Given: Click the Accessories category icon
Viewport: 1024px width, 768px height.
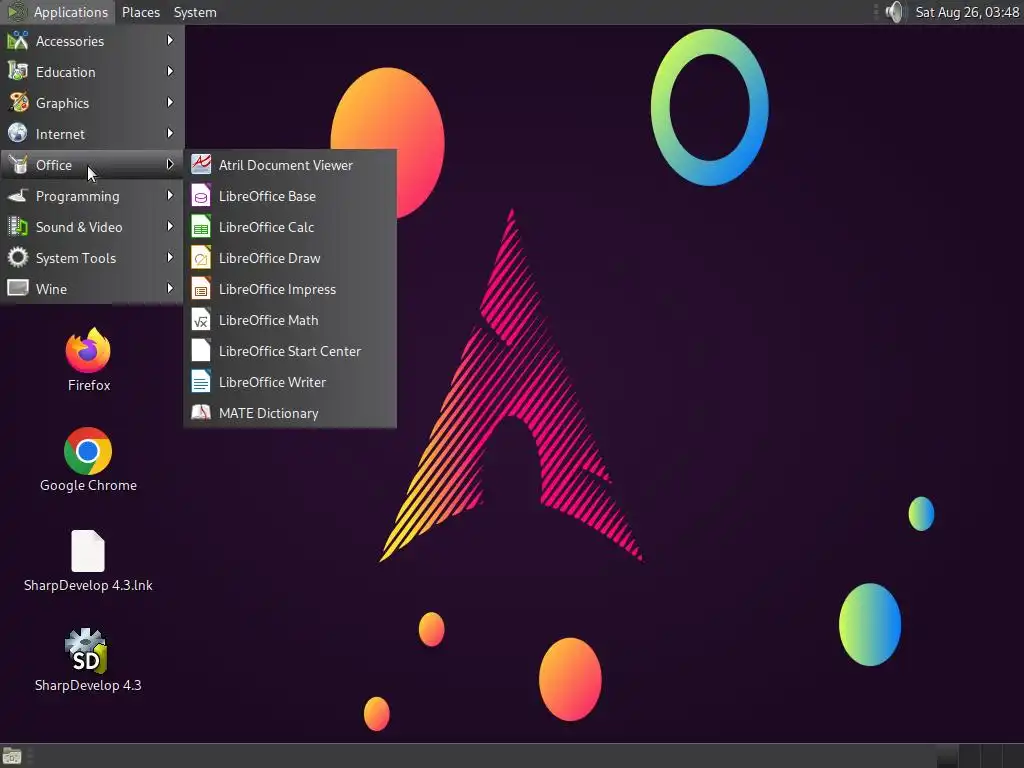Looking at the screenshot, I should (x=18, y=40).
